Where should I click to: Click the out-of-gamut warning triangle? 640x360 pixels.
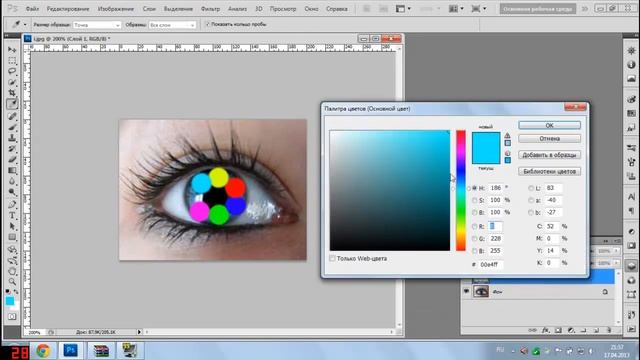tap(507, 136)
